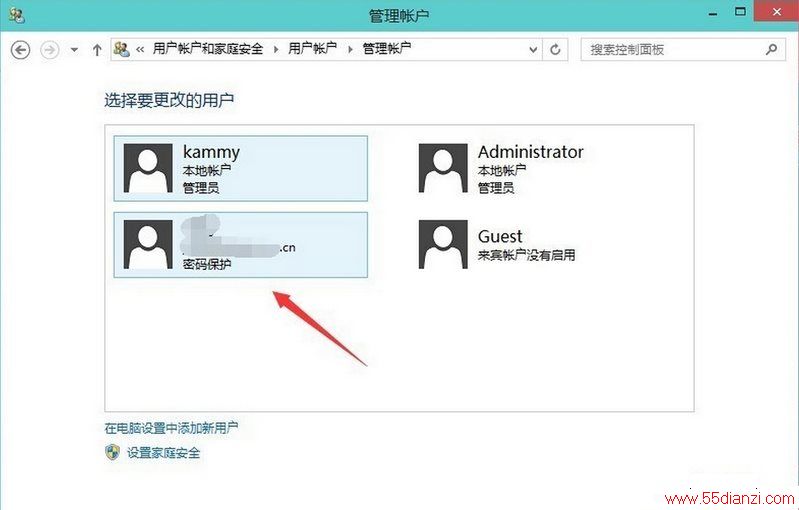
Task: Minimize the 管理帐户 window
Action: (x=713, y=14)
